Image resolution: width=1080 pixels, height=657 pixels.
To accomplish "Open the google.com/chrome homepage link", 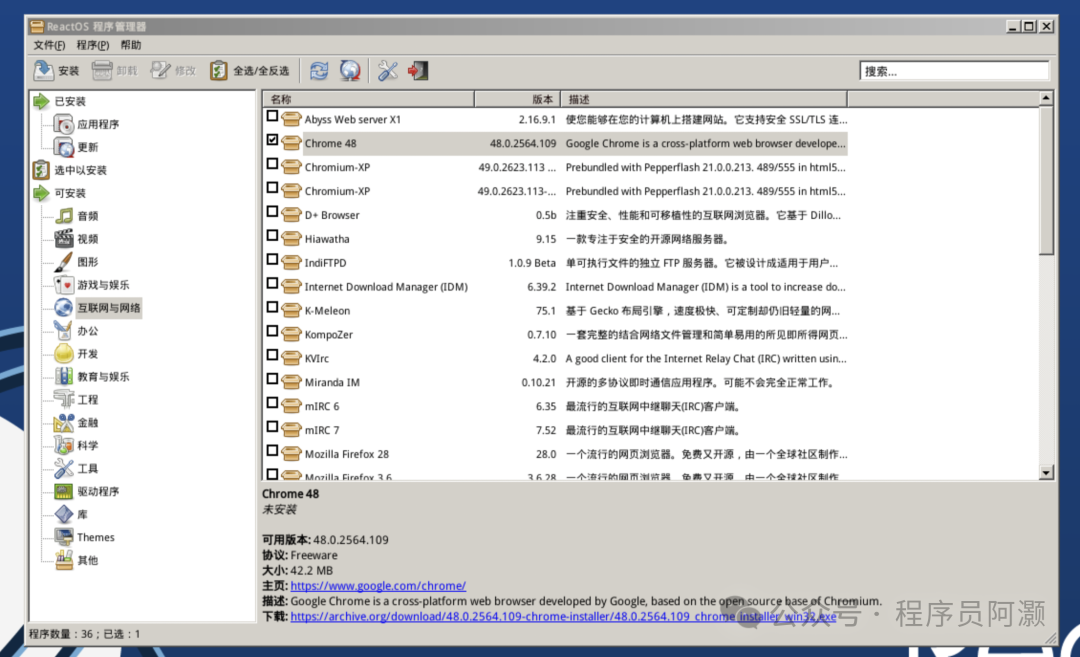I will pos(378,585).
